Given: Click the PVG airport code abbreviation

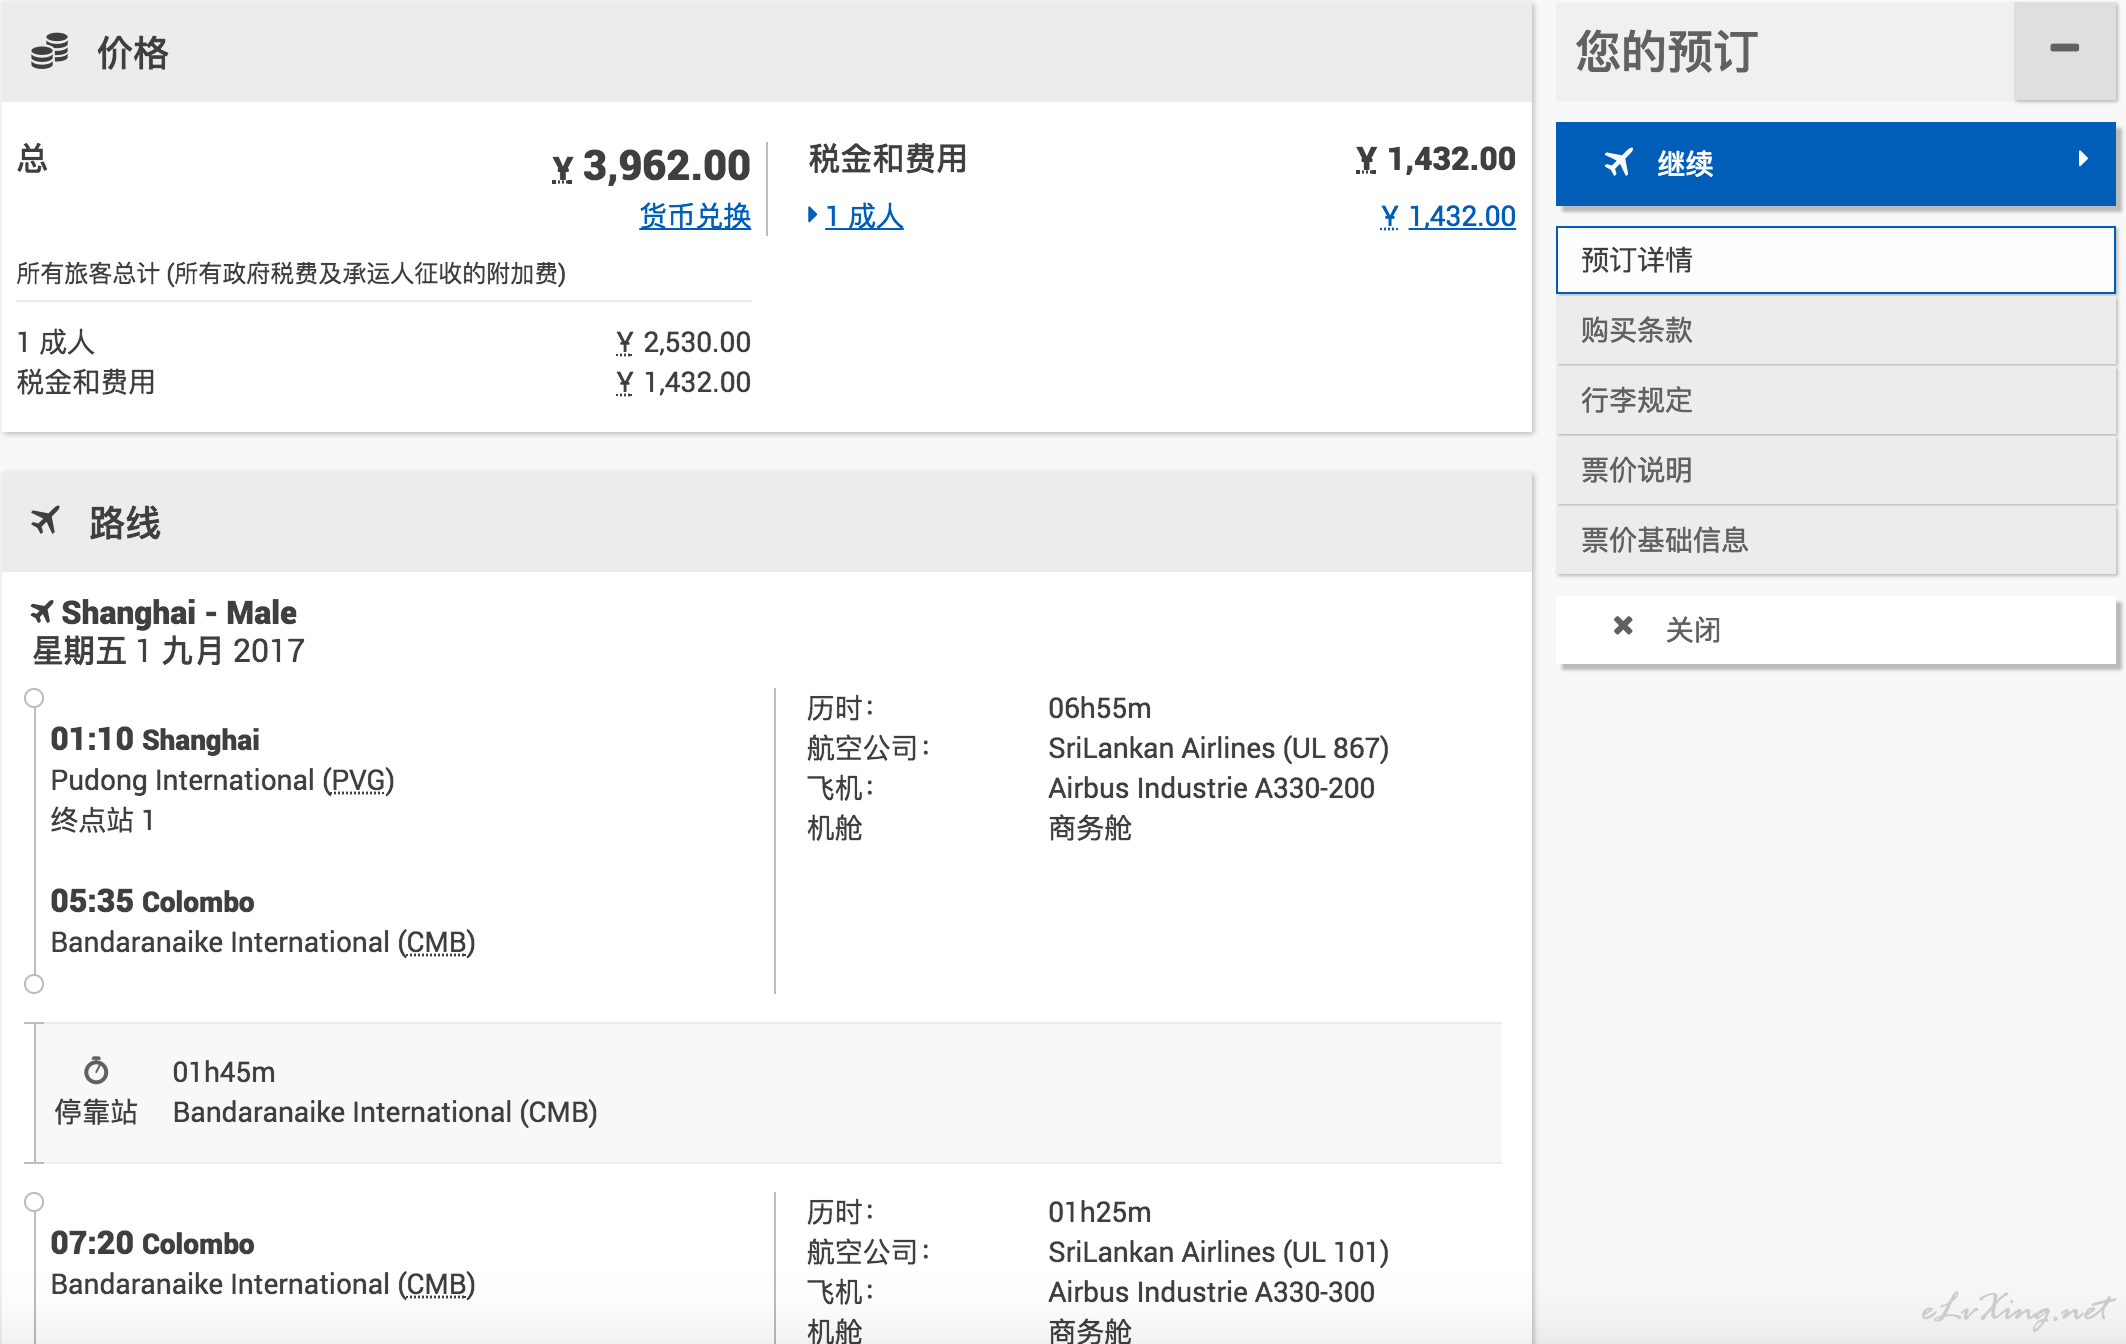Looking at the screenshot, I should tap(358, 780).
